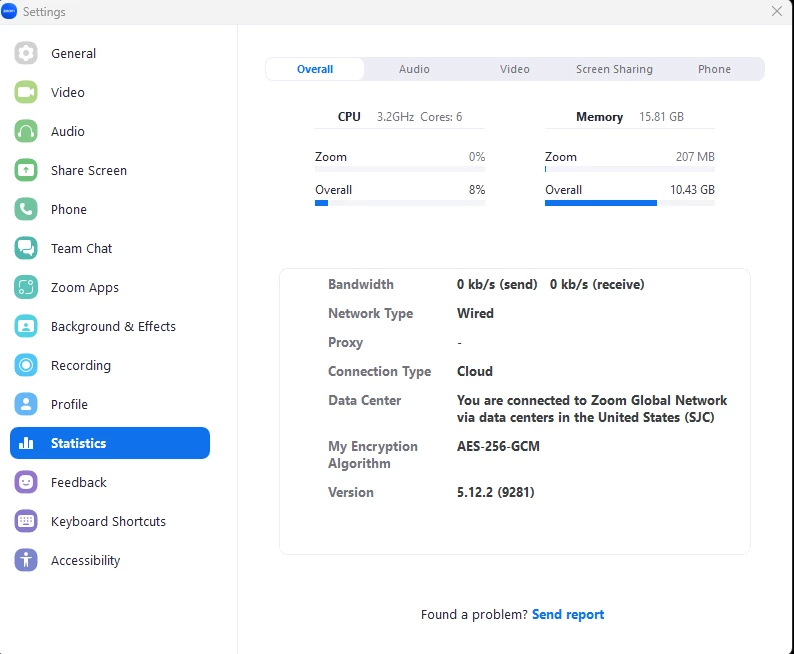Click the "207 MB" Zoom memory value
This screenshot has height=654, width=794.
click(695, 157)
